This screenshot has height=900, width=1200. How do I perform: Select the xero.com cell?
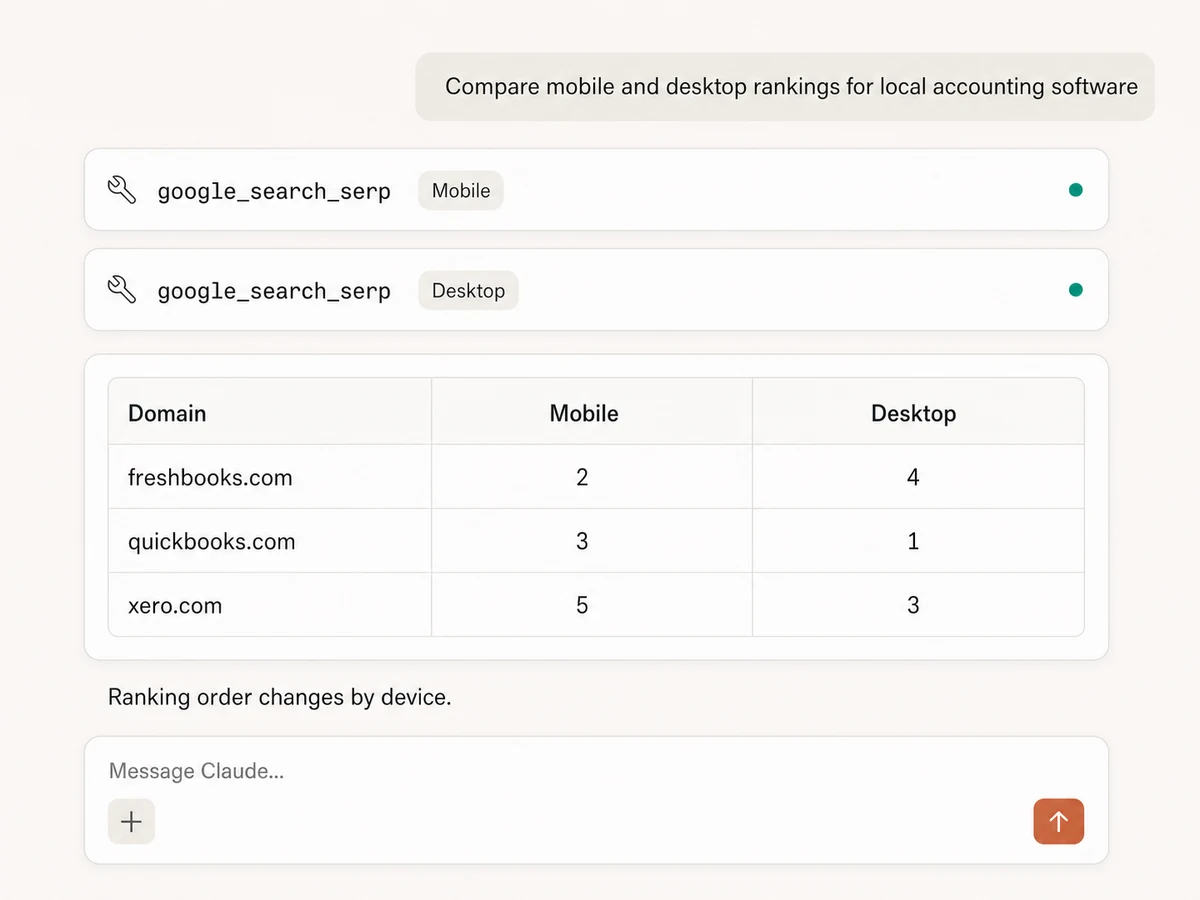coord(270,605)
